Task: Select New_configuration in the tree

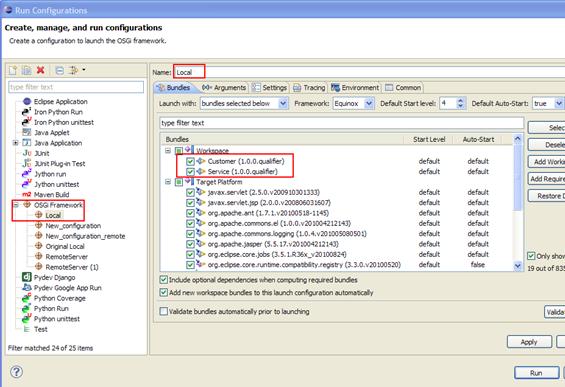Action: [x=73, y=226]
